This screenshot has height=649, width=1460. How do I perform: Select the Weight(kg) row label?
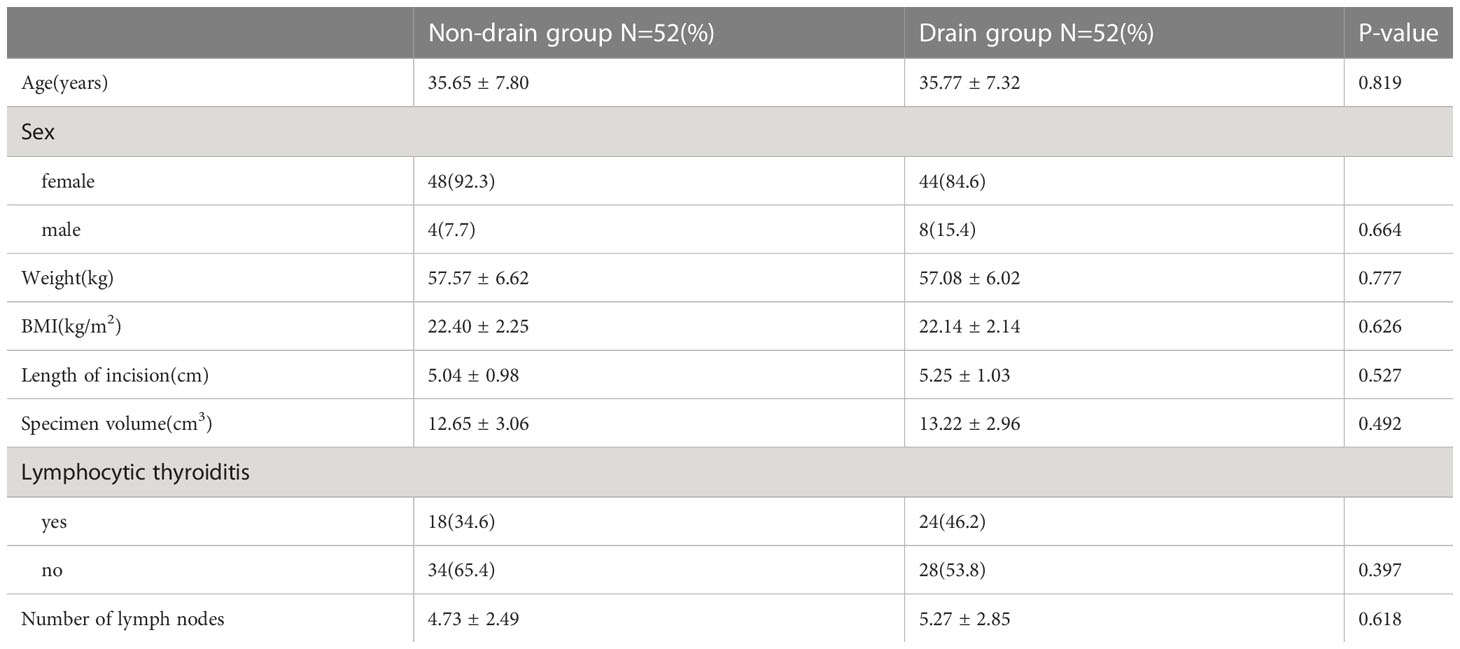[62, 278]
